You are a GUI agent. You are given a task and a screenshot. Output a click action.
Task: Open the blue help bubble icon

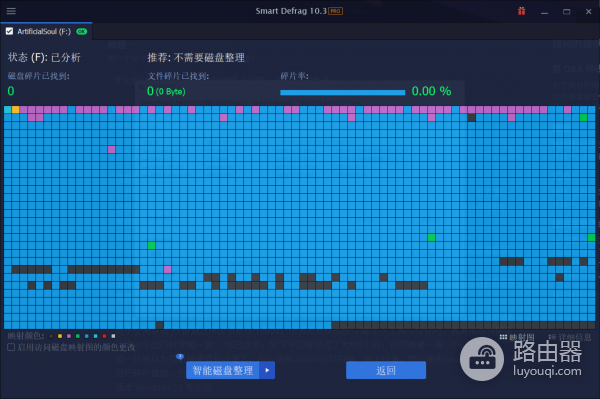180,357
